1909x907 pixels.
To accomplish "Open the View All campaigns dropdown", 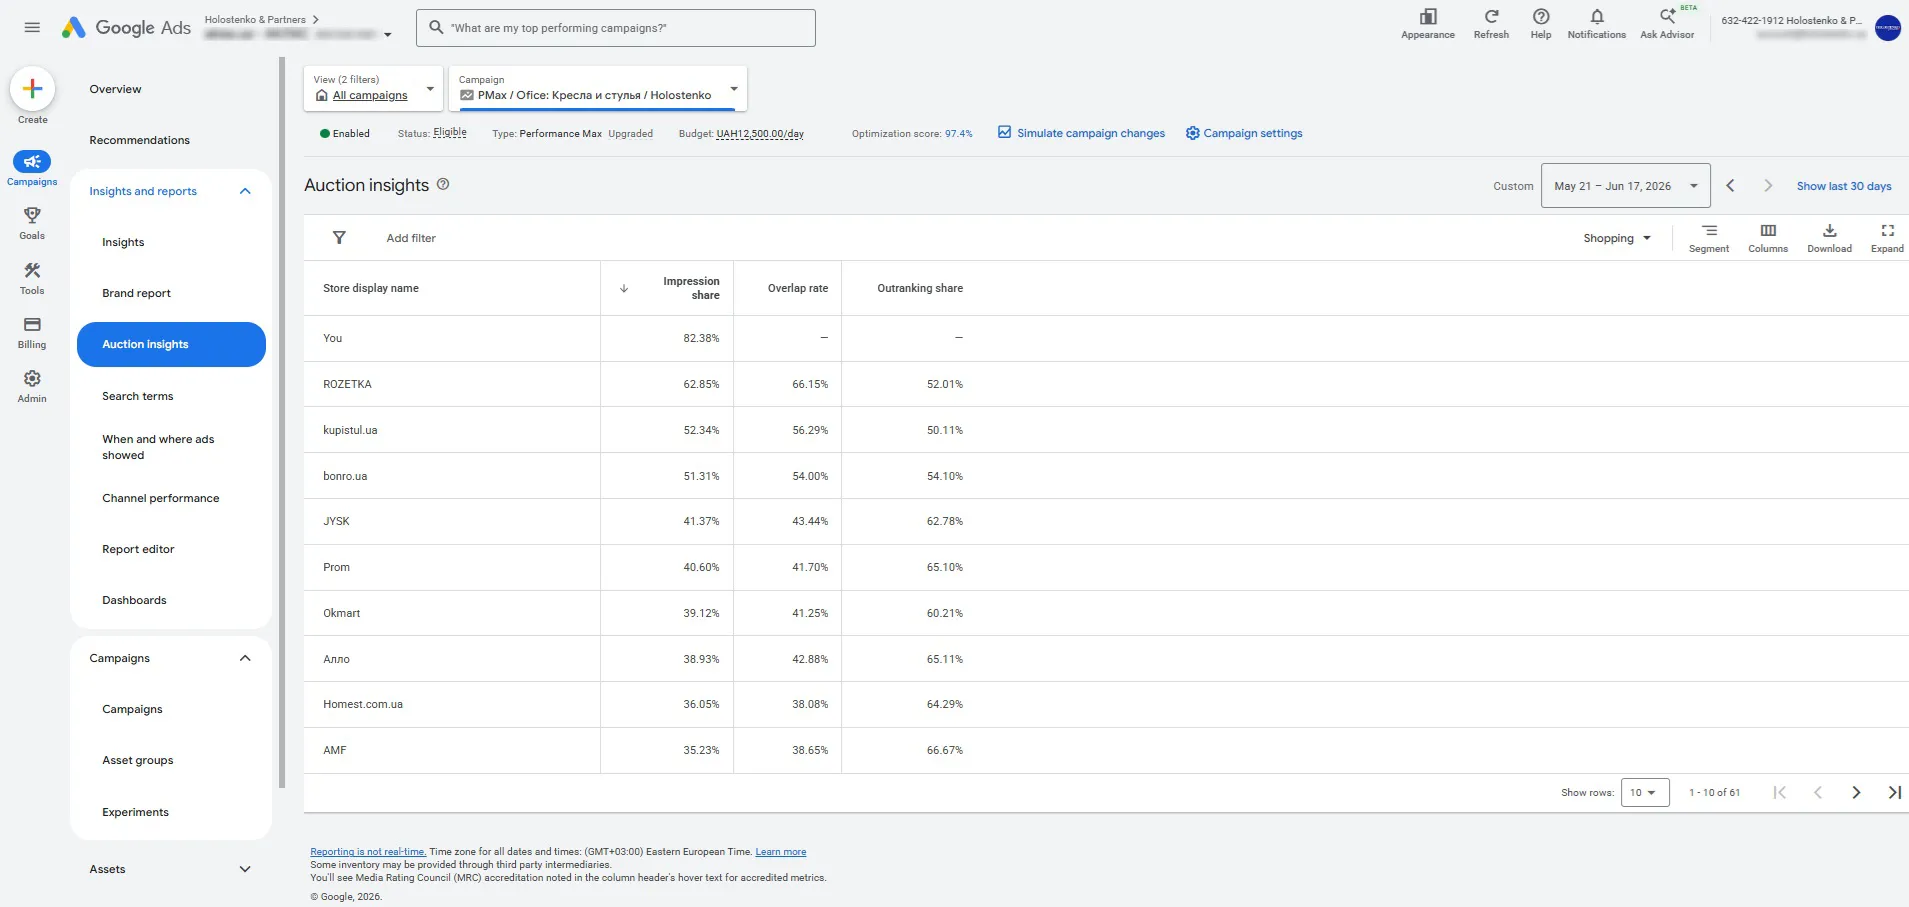I will [x=373, y=88].
